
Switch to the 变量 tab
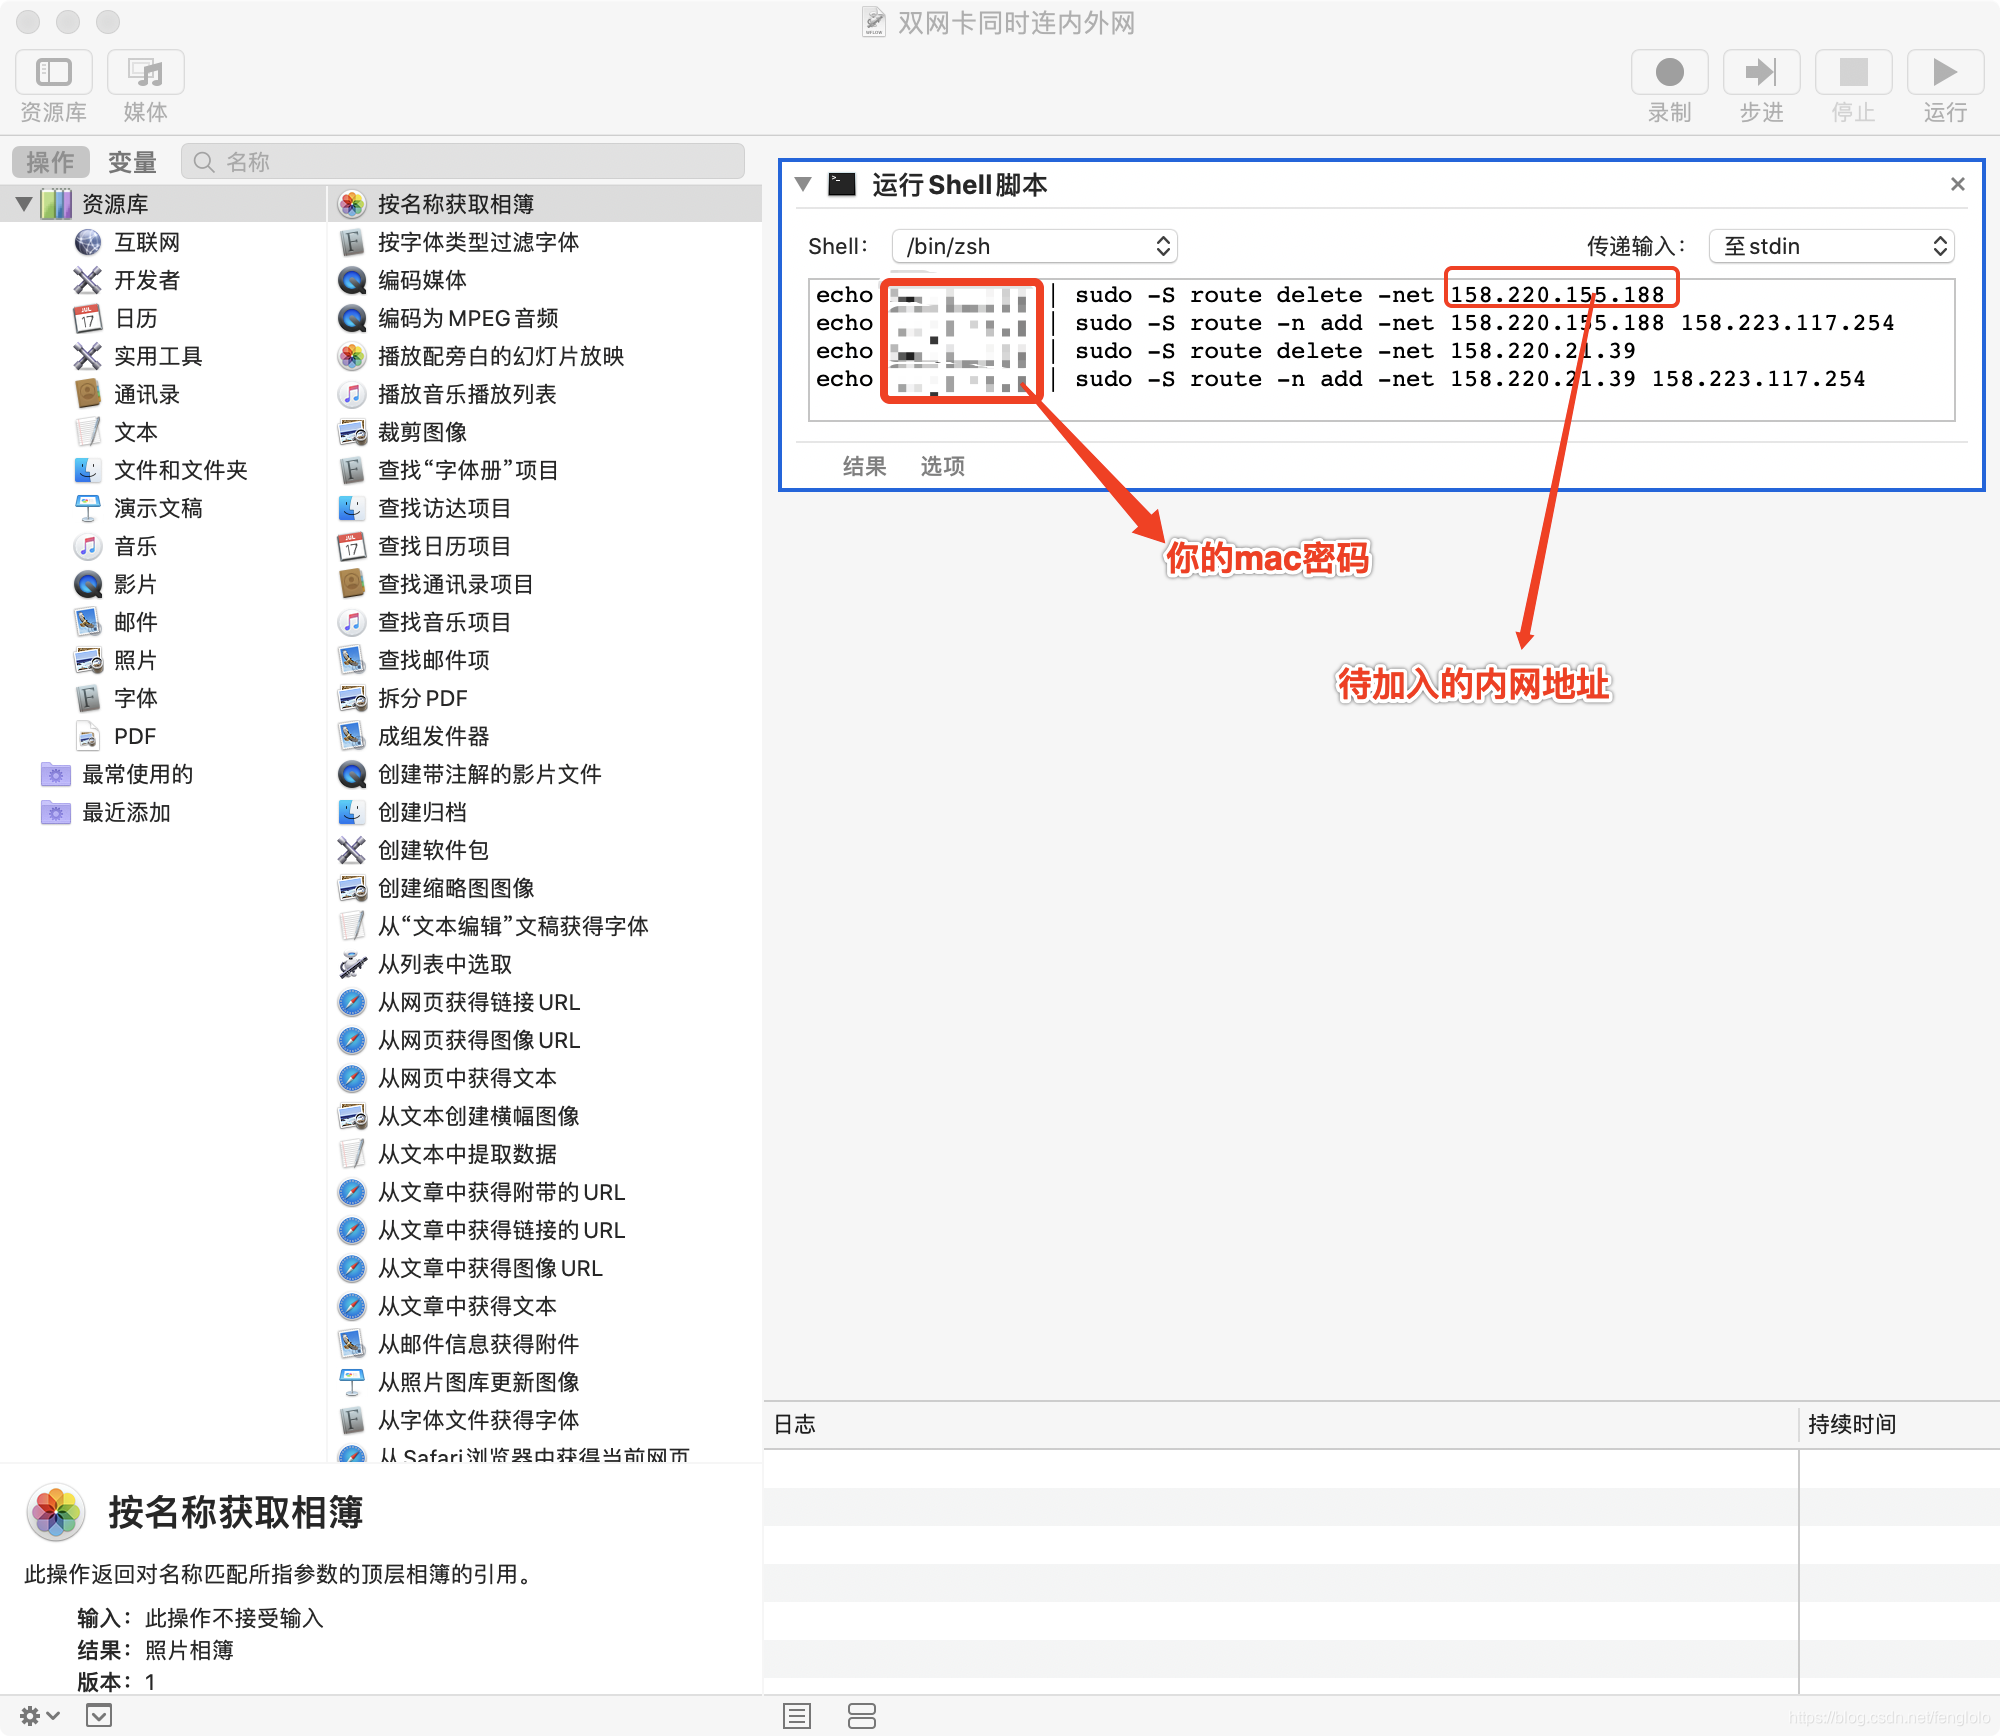coord(132,162)
